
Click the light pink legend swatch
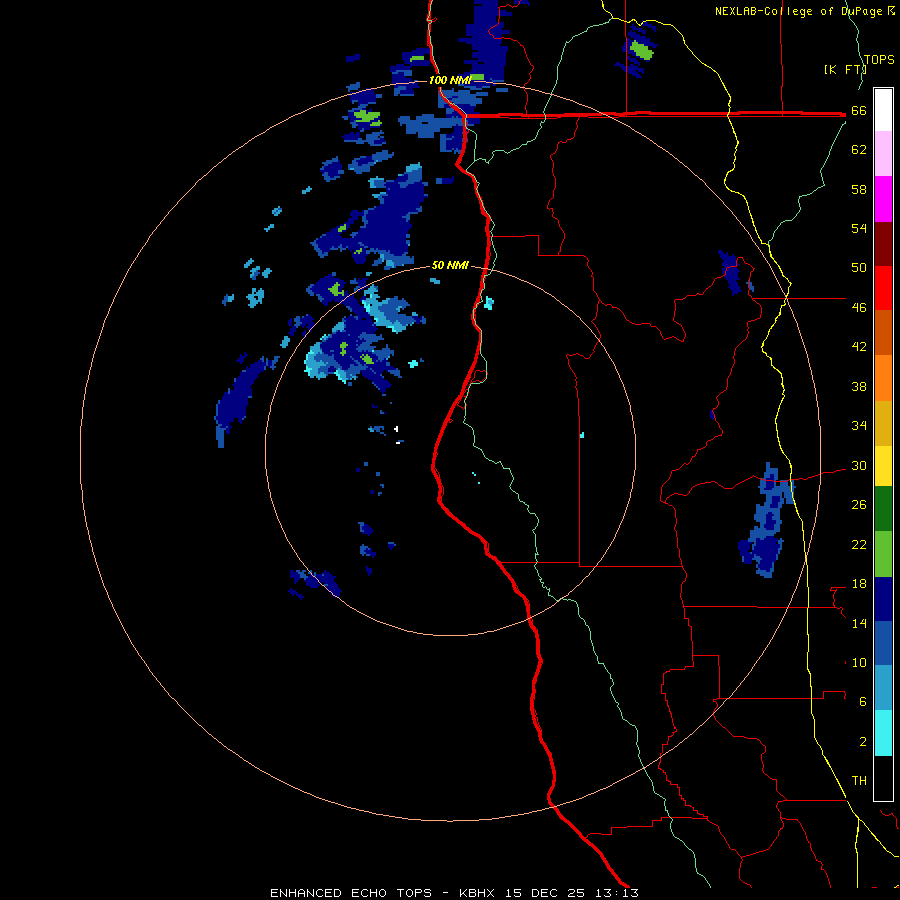tap(883, 154)
